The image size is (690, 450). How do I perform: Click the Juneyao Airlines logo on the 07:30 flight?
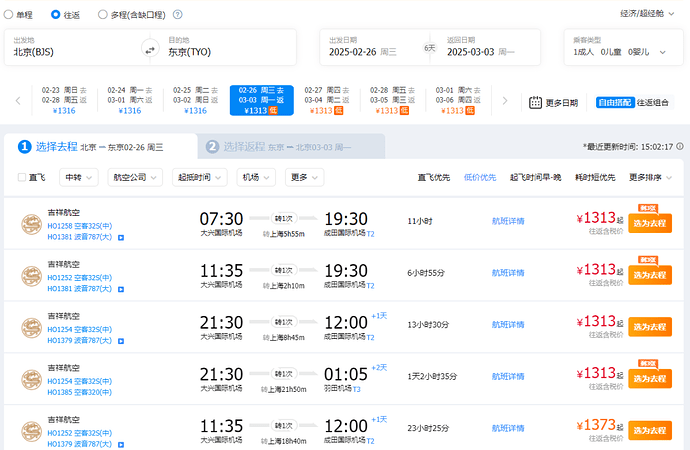[x=31, y=225]
